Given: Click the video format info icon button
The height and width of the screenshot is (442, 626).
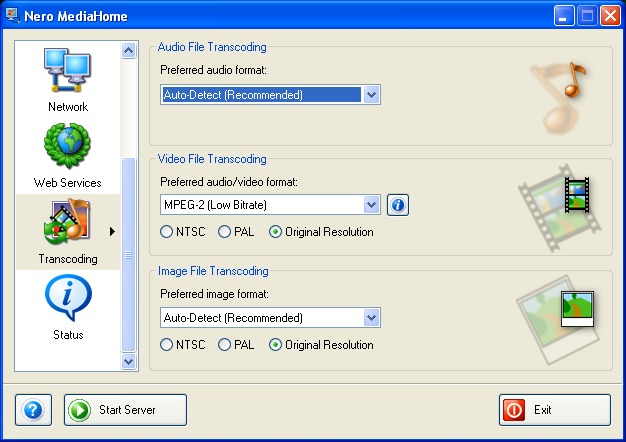Looking at the screenshot, I should coord(398,205).
